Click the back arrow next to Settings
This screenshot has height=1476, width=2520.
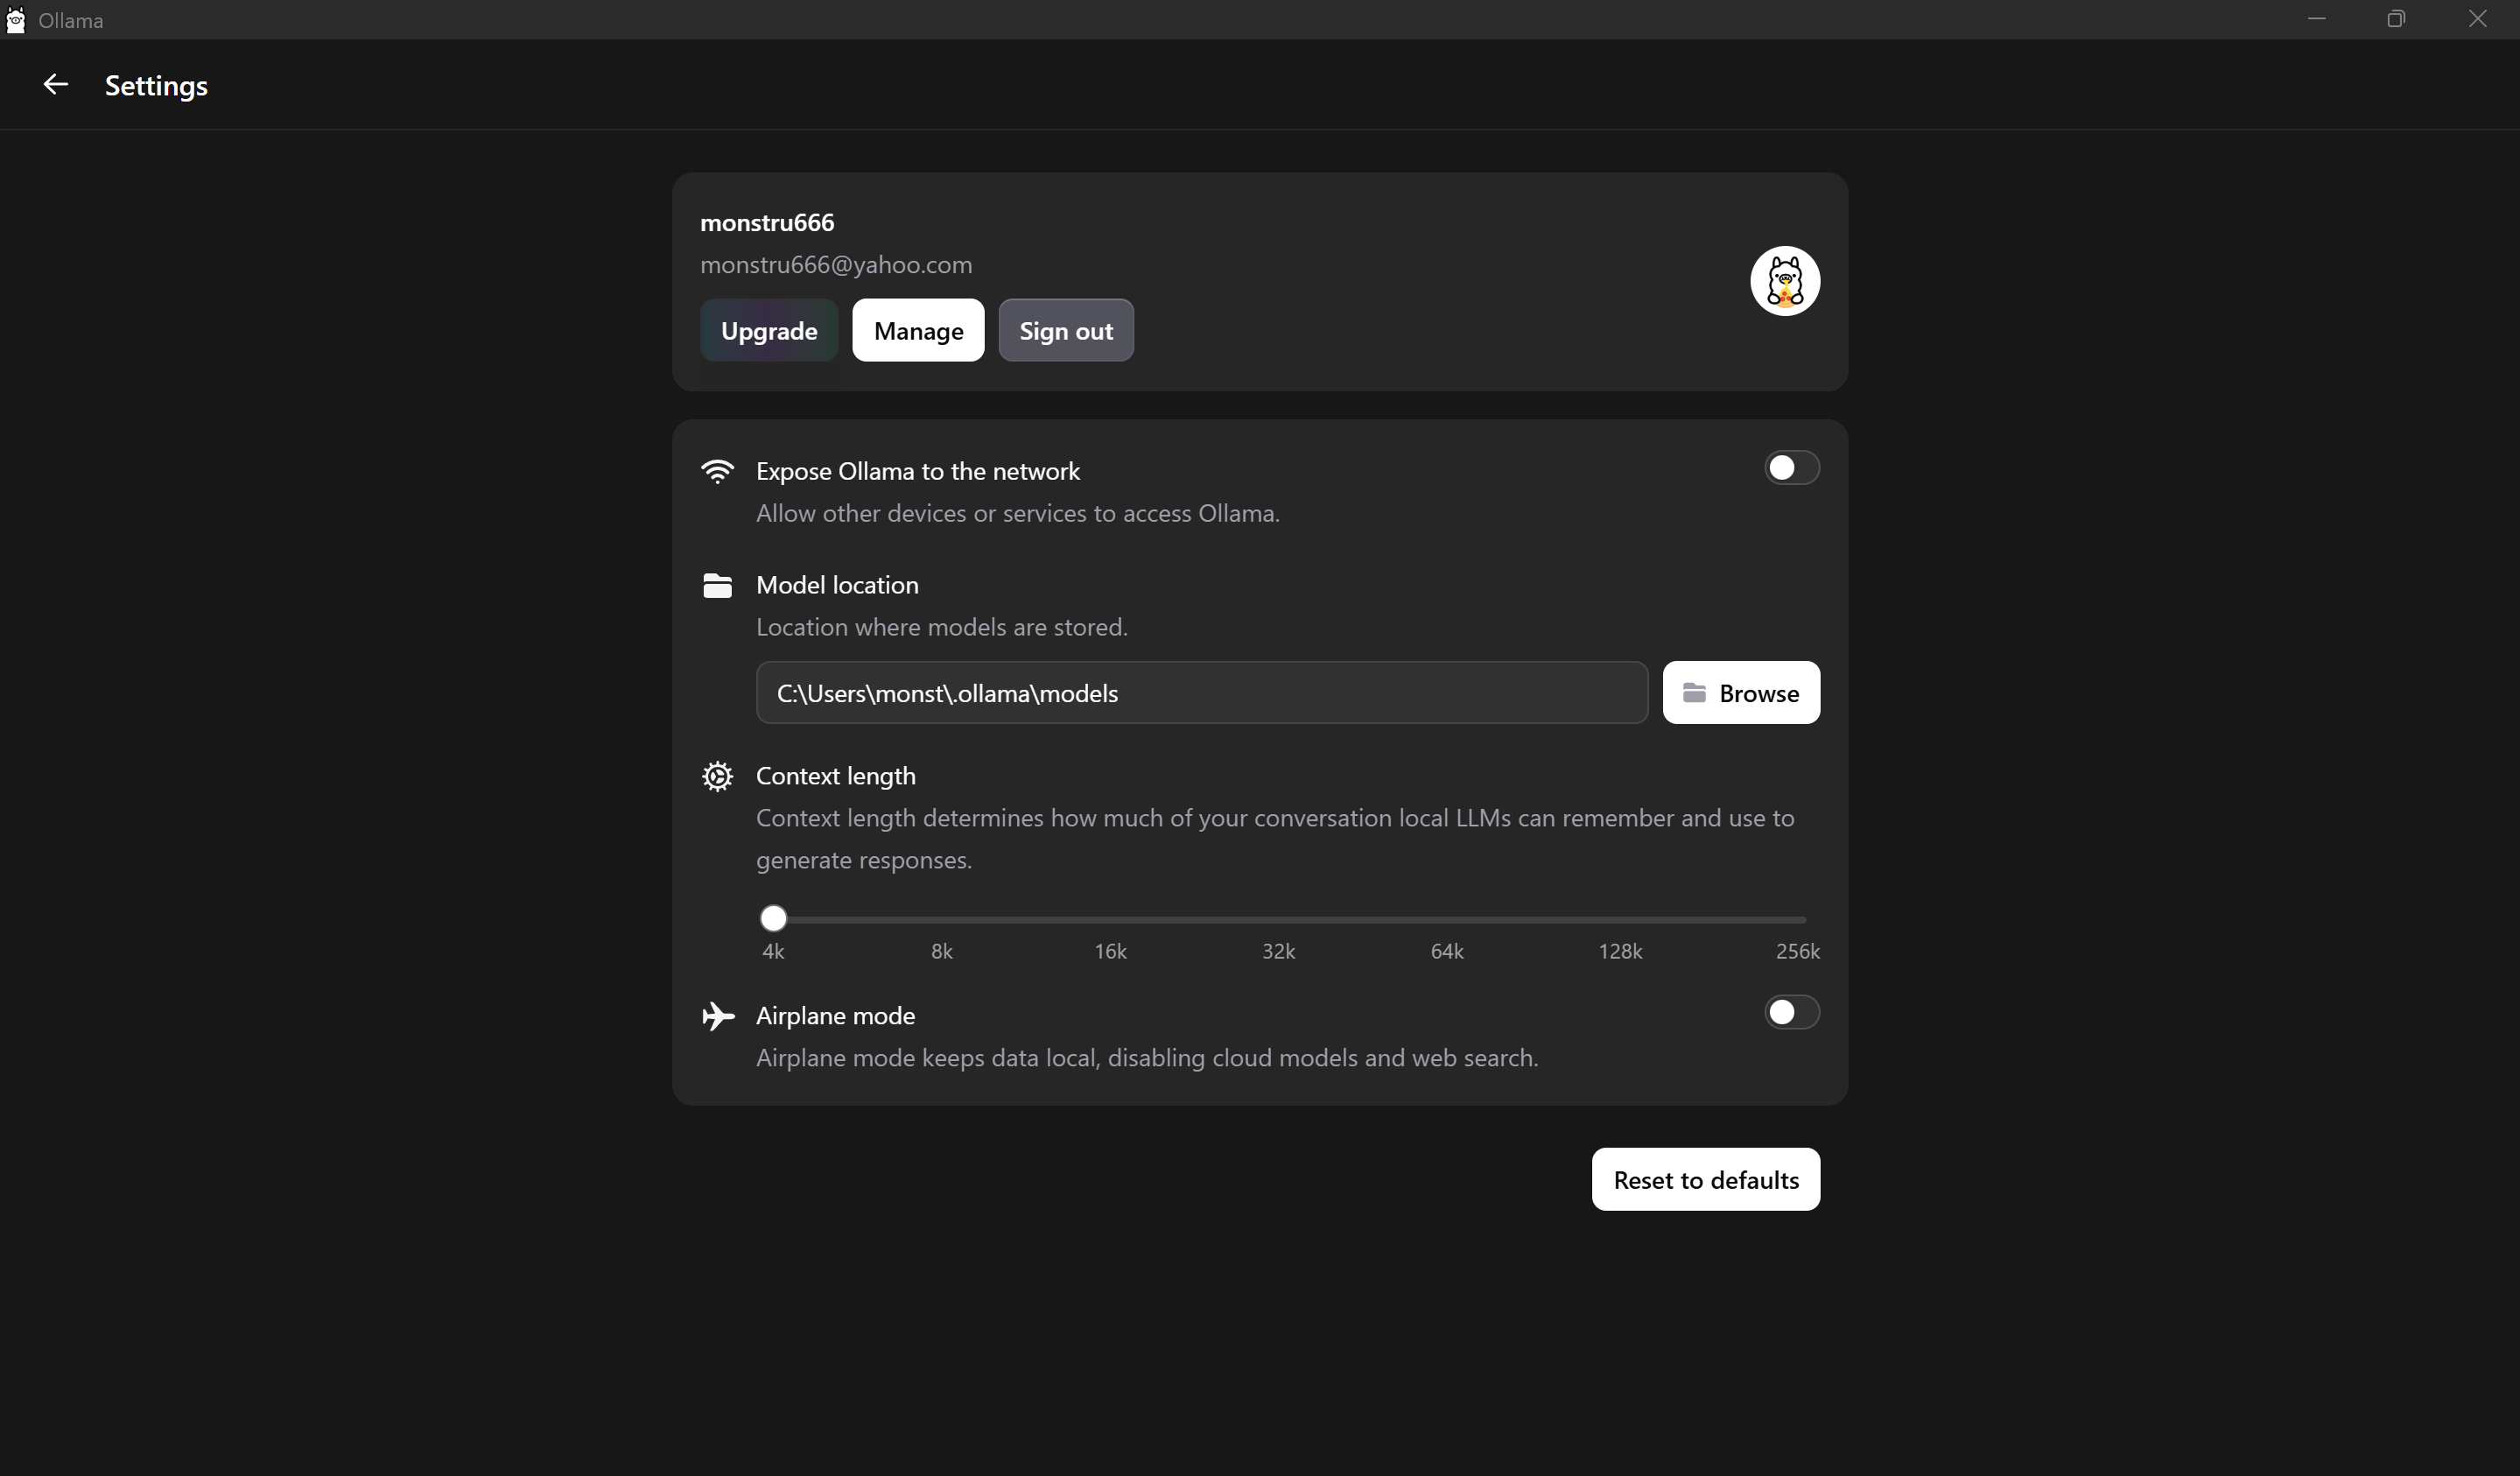coord(55,85)
